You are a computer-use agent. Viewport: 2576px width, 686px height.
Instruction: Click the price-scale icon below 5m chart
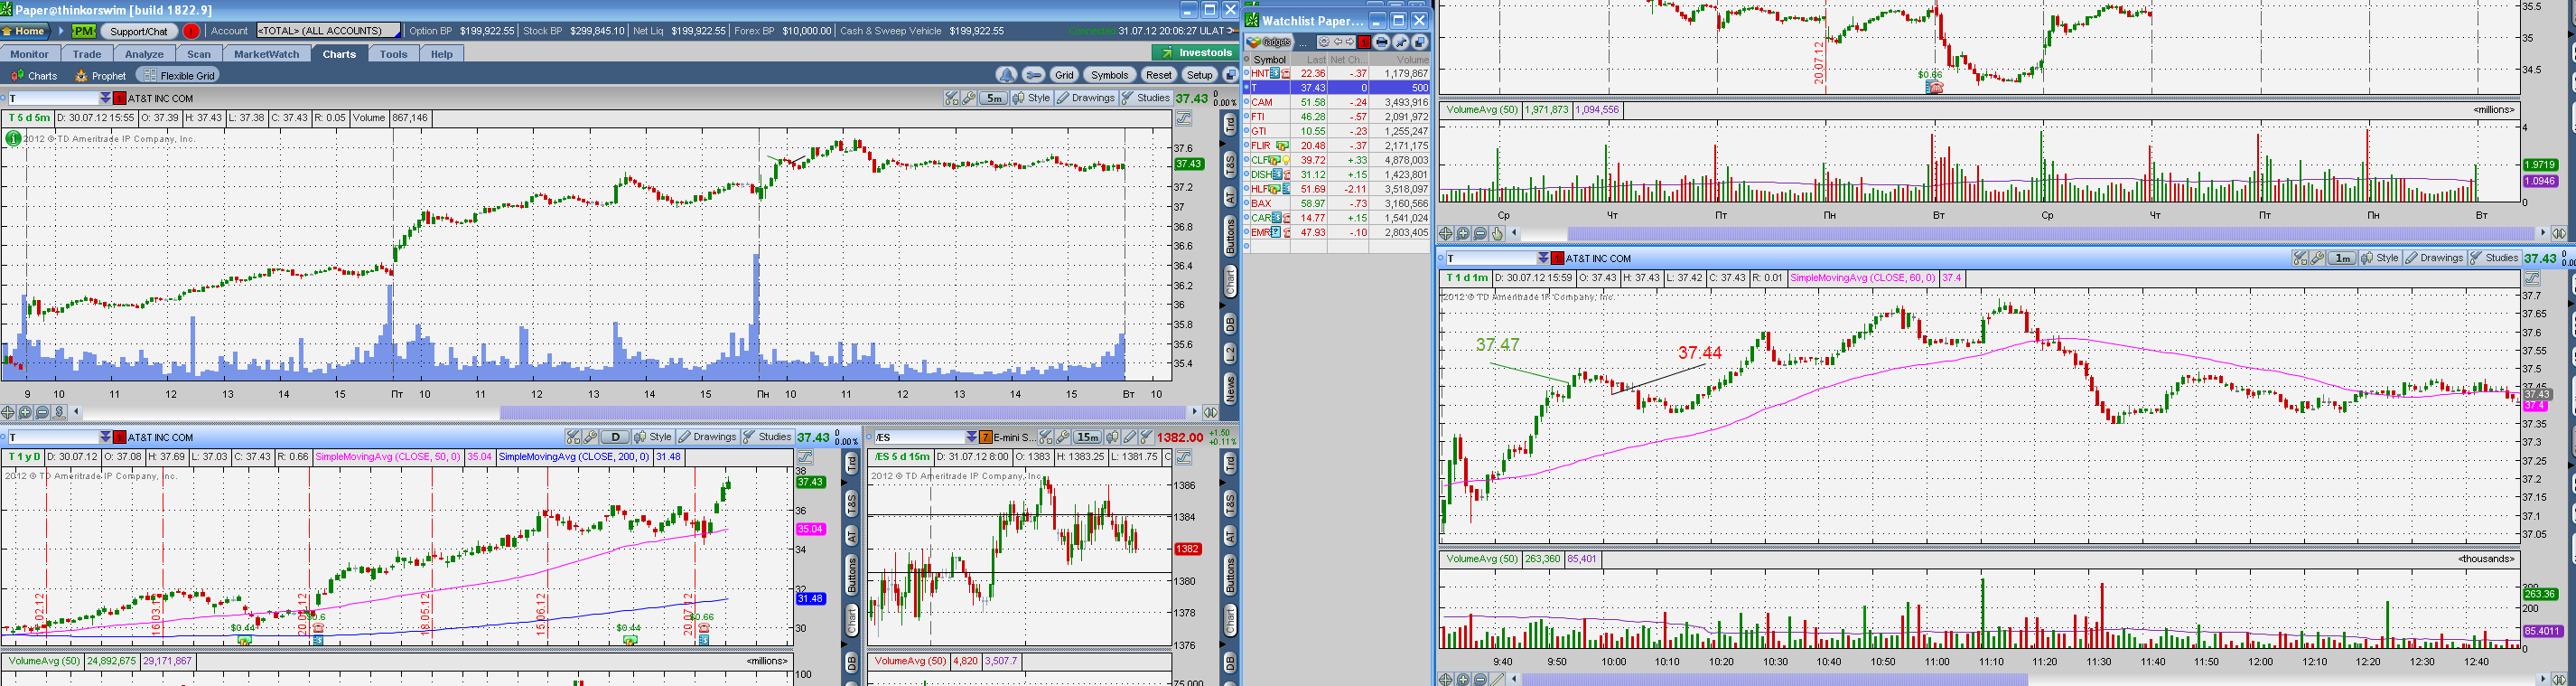point(59,412)
